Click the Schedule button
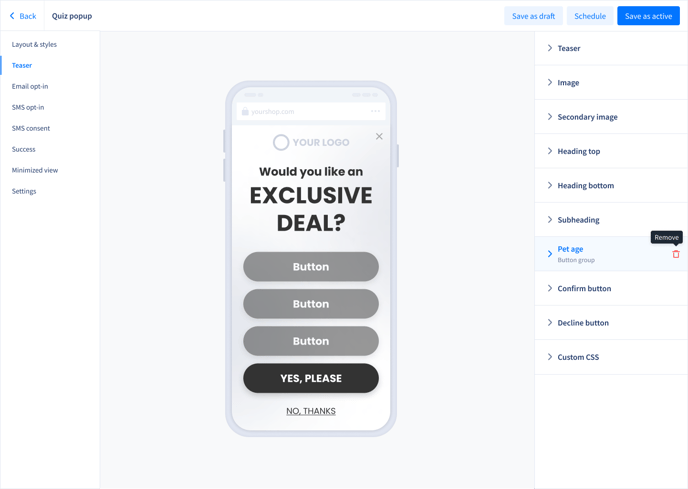 [x=590, y=16]
